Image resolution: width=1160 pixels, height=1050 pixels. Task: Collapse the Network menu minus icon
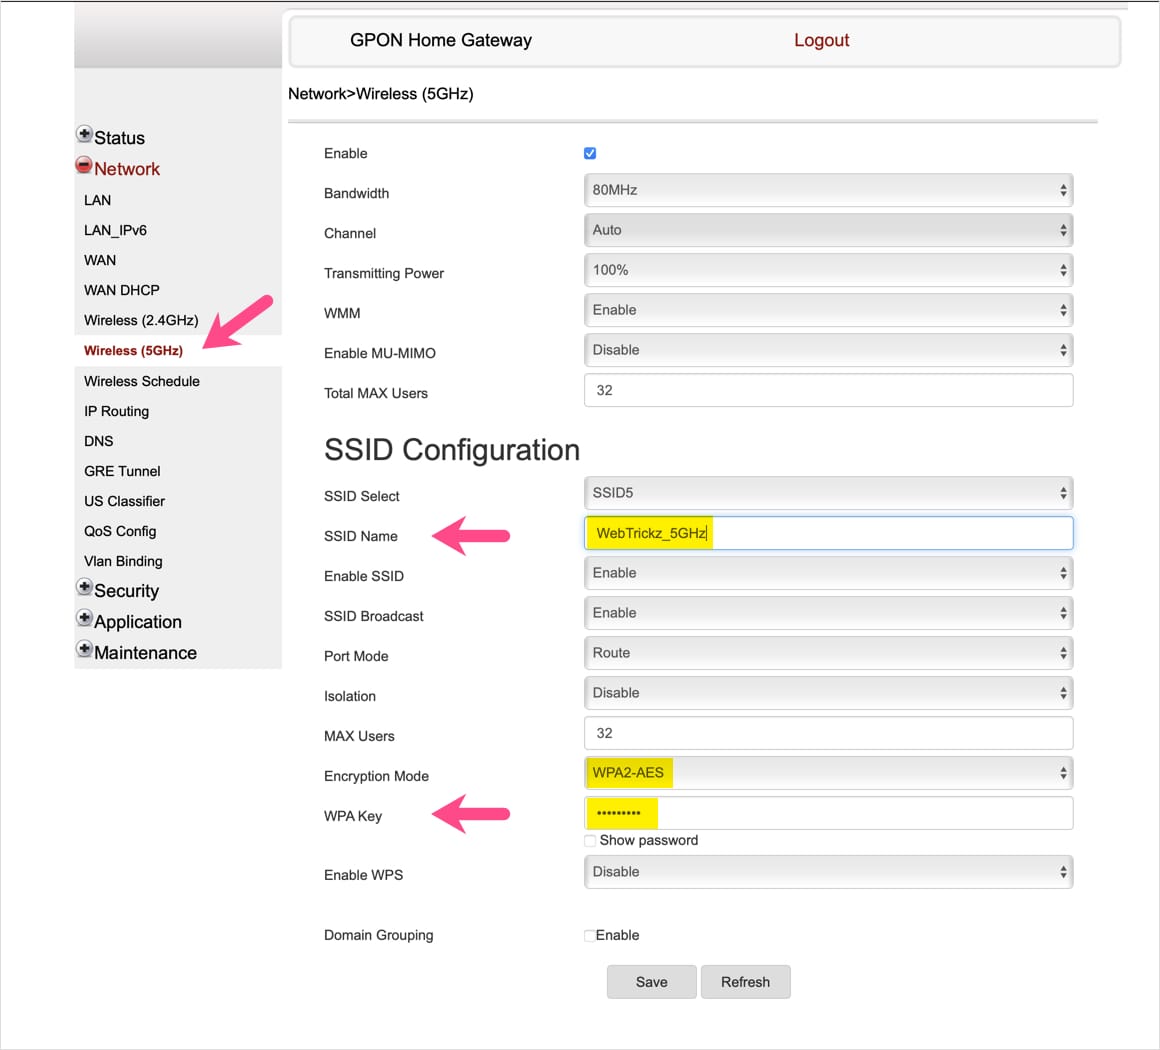(x=84, y=165)
